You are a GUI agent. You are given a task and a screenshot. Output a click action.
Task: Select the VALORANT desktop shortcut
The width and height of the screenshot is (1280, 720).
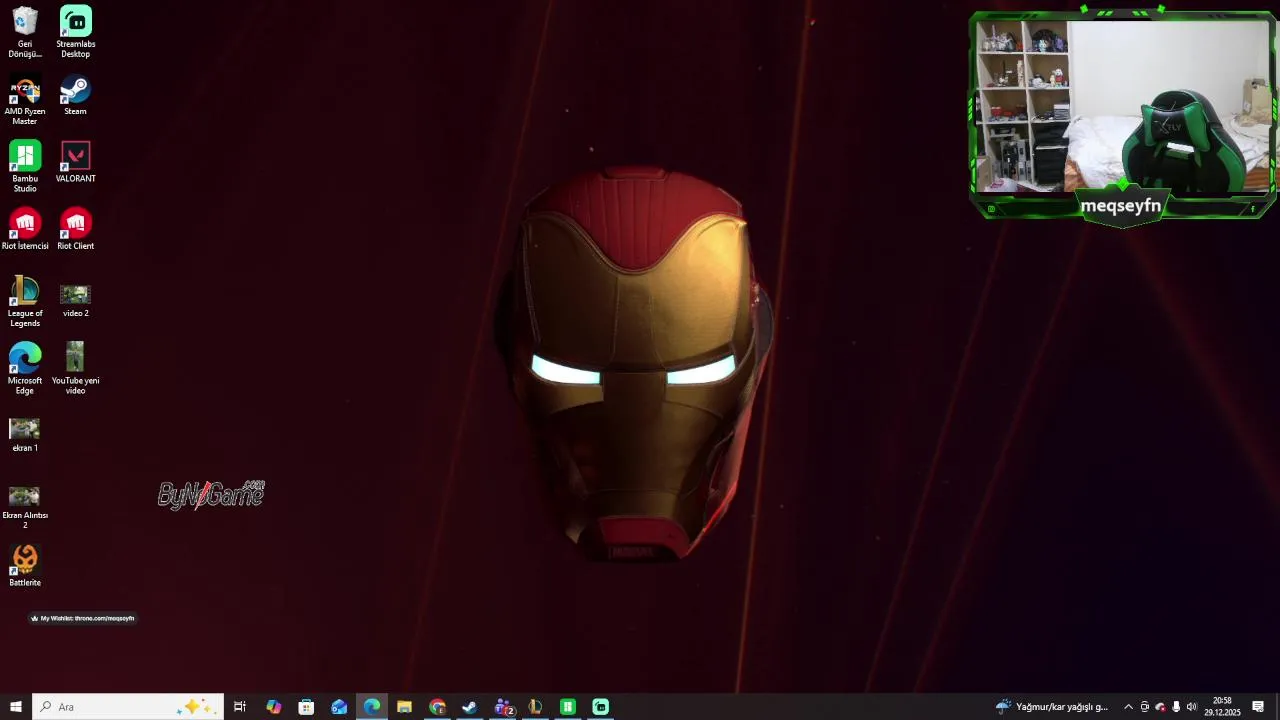(x=76, y=162)
